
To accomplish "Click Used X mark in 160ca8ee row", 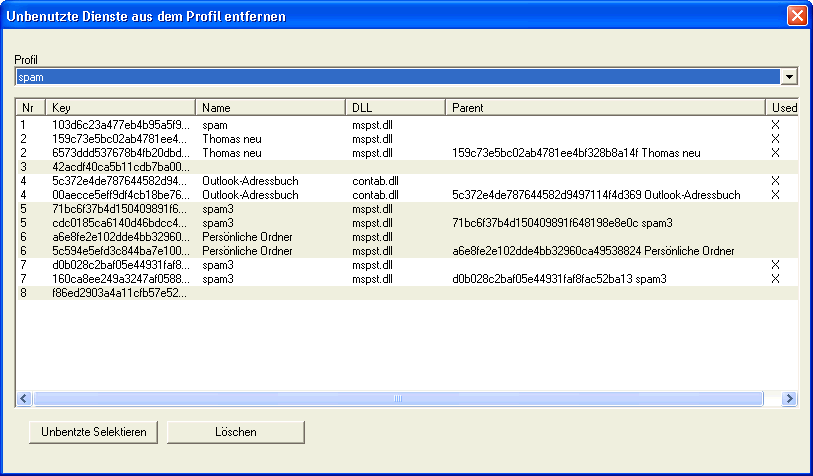I will [x=775, y=278].
